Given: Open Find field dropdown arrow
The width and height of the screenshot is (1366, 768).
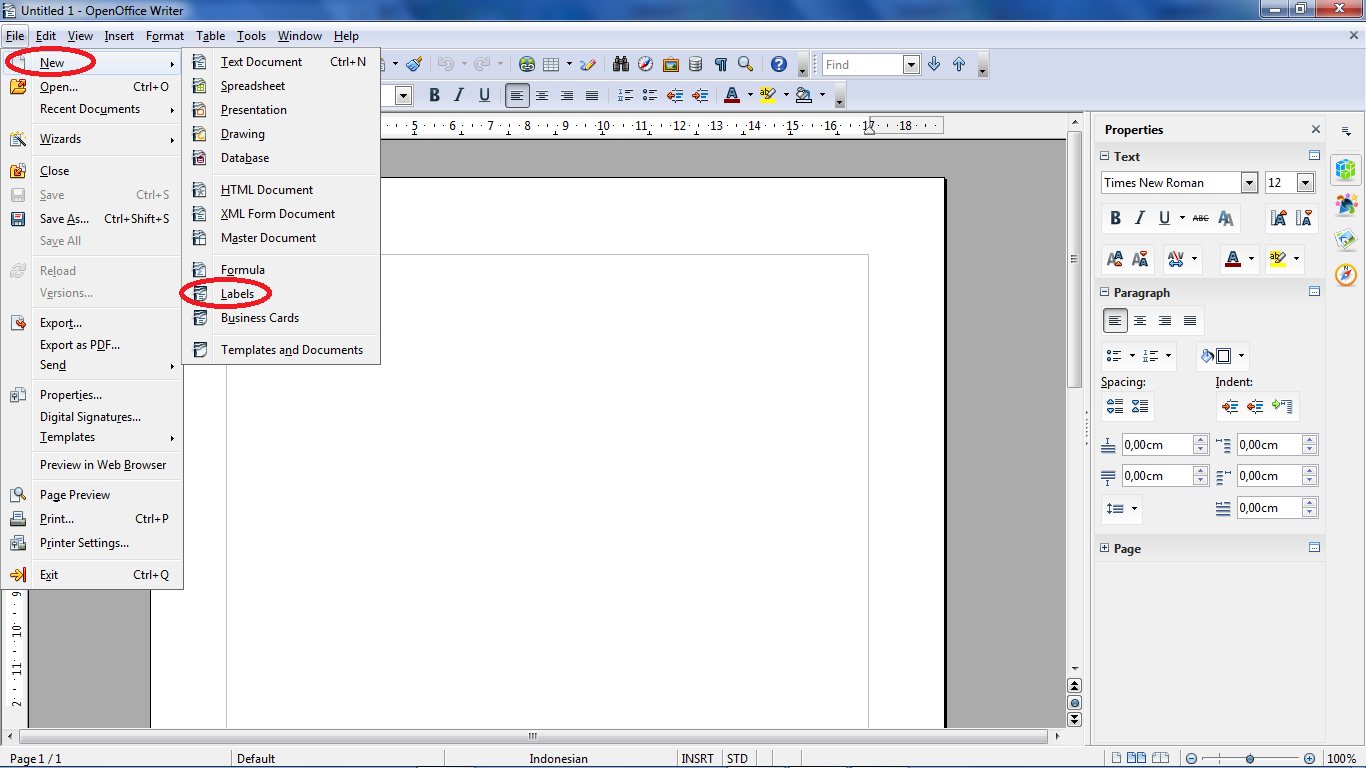Looking at the screenshot, I should [911, 65].
